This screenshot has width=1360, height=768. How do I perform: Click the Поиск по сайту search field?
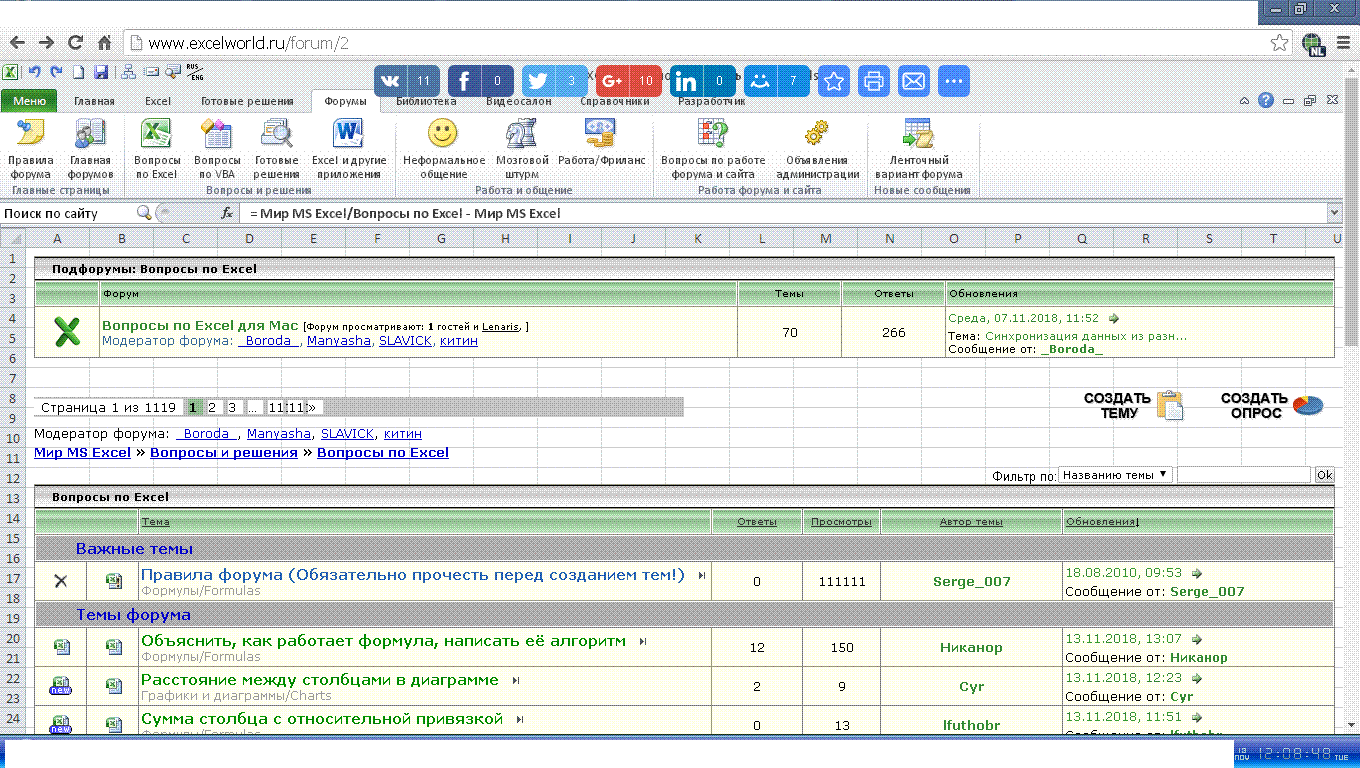pyautogui.click(x=66, y=213)
